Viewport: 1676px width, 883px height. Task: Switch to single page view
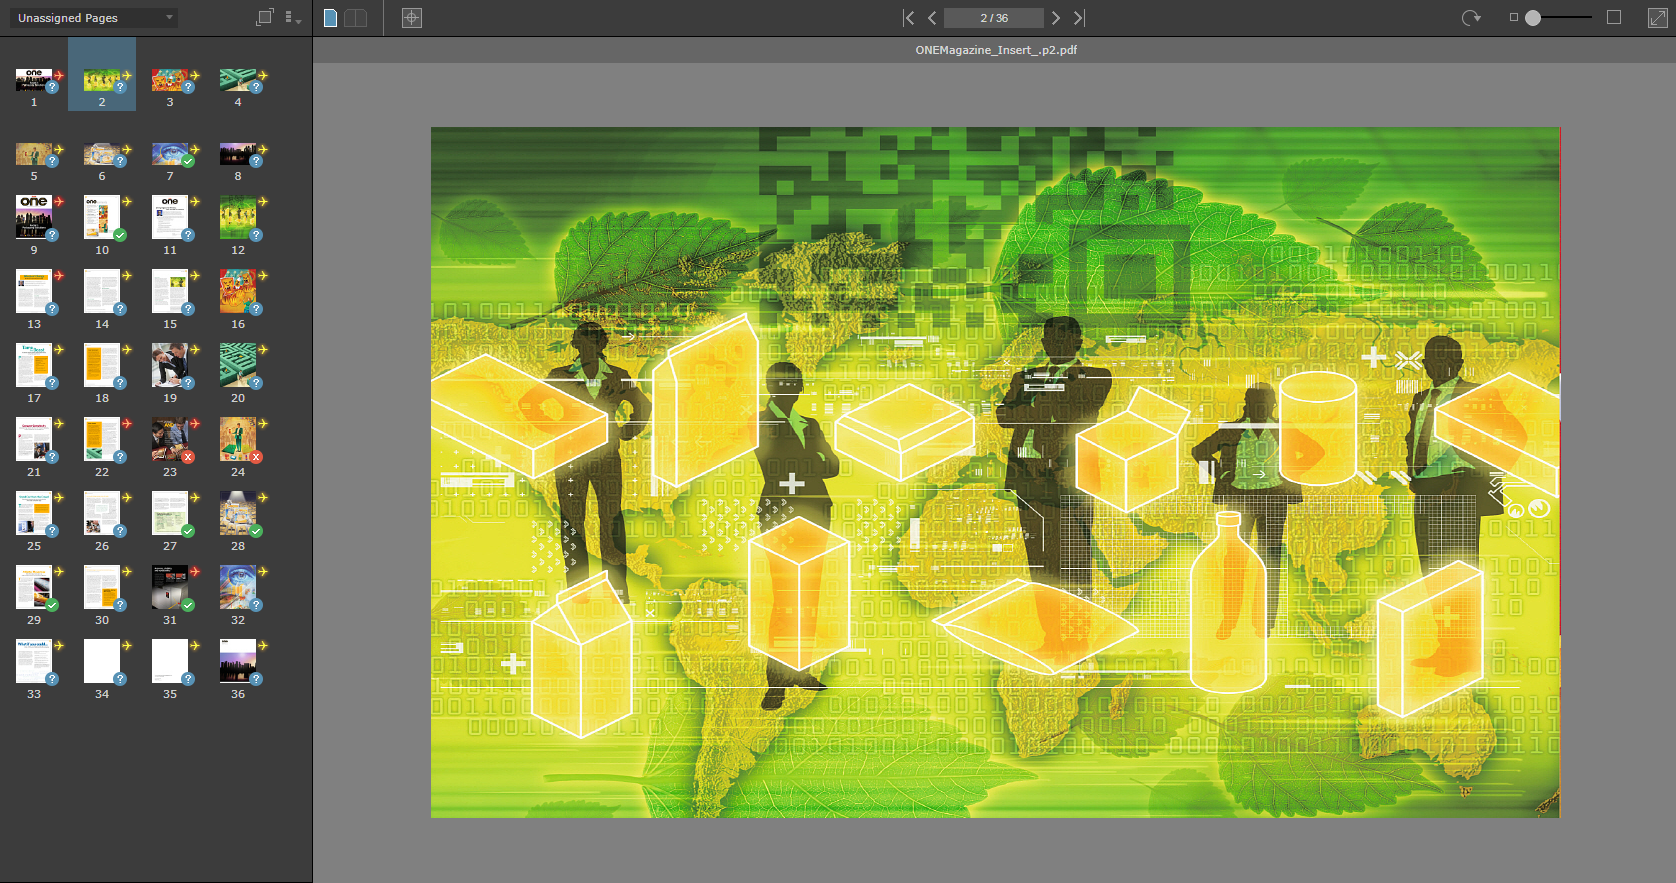(x=331, y=18)
